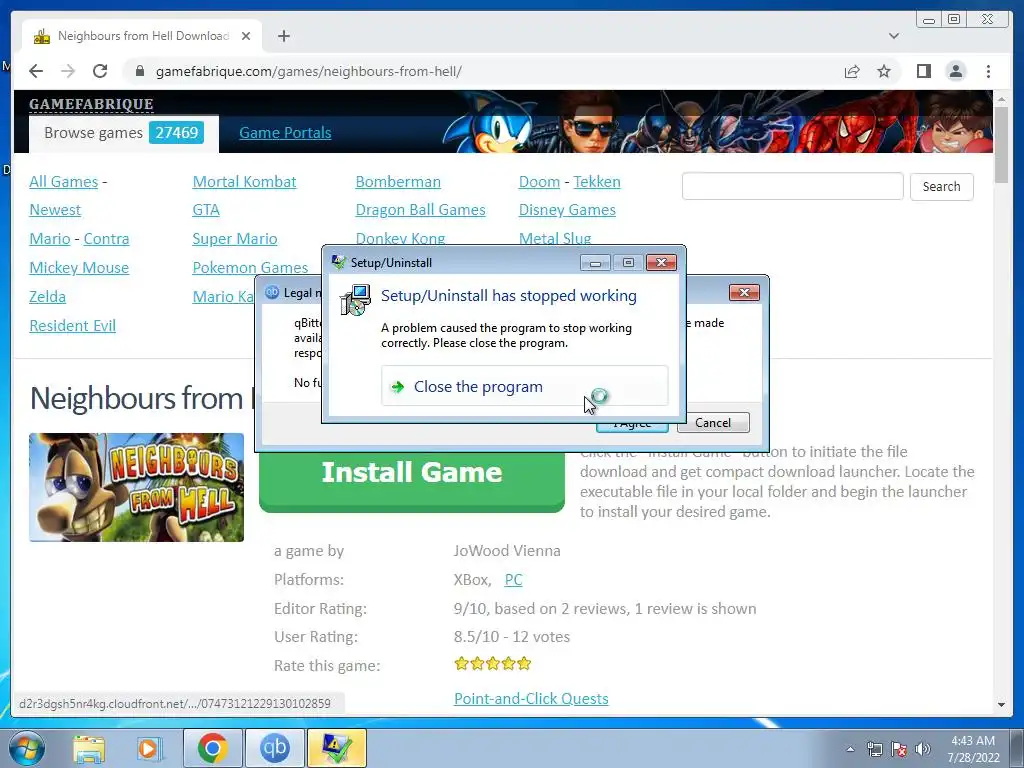1024x768 pixels.
Task: Click the address bar URL
Action: pos(308,71)
